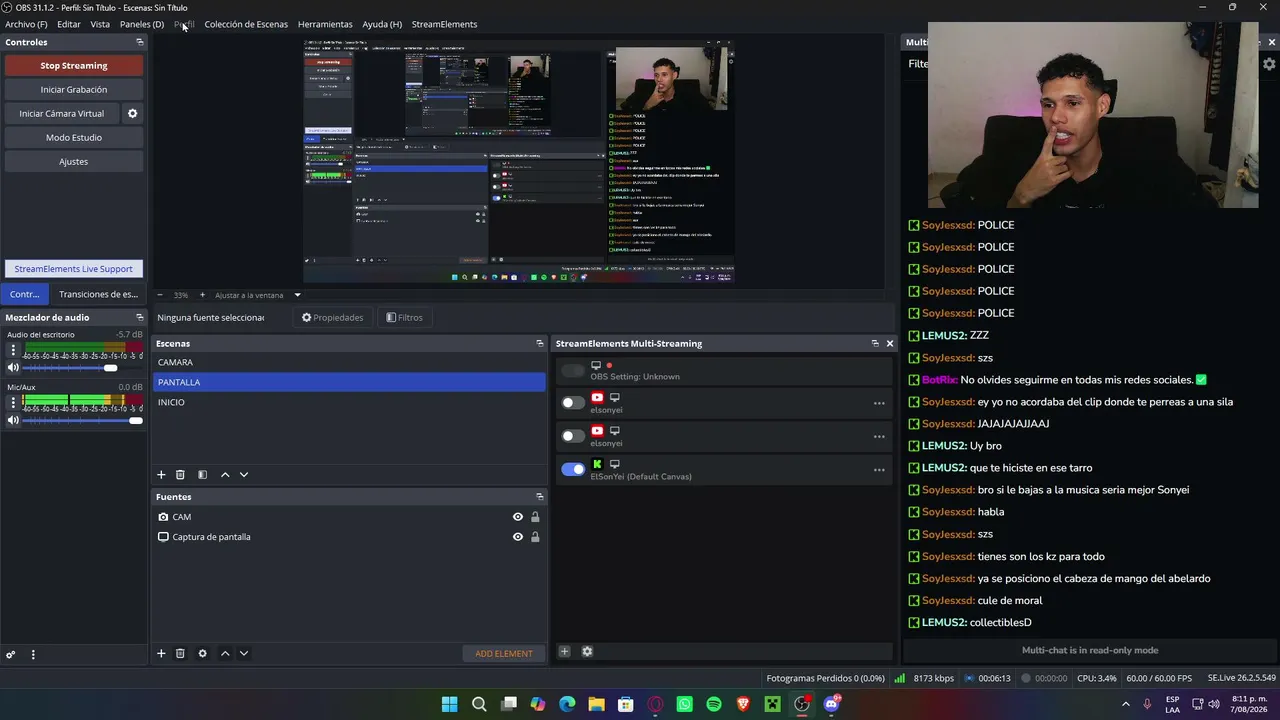Click Iniciar Cámara Virtual button

click(x=62, y=114)
